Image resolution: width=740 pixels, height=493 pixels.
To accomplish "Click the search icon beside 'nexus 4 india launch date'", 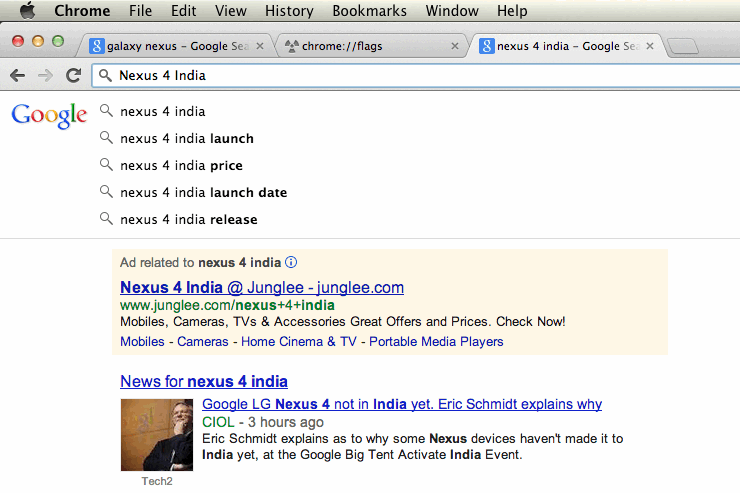I will (x=106, y=192).
